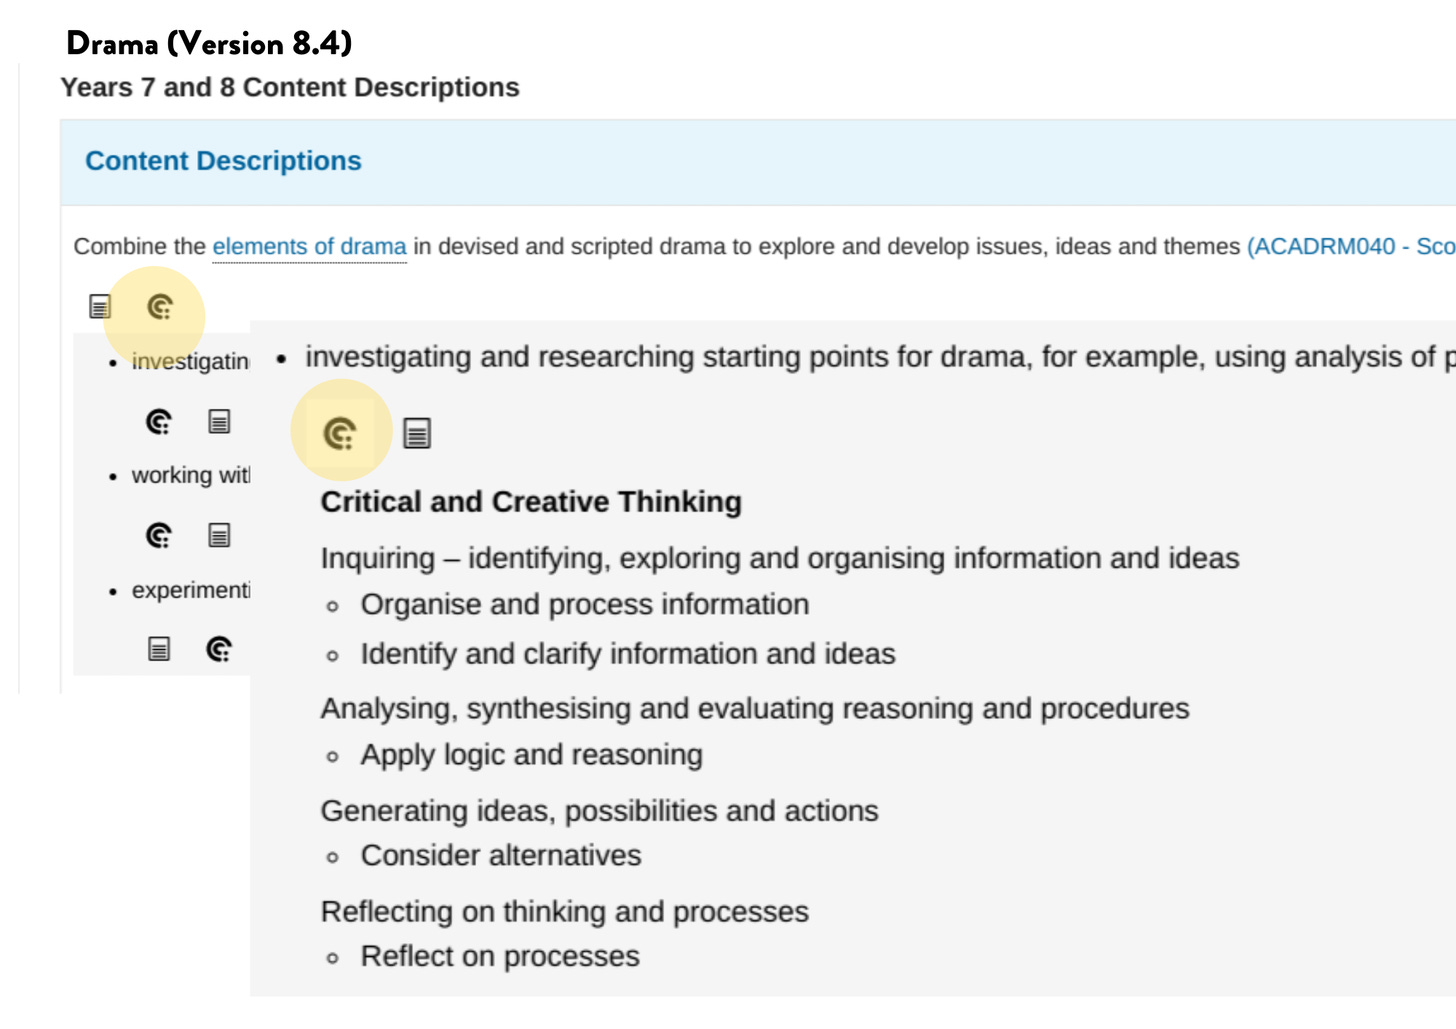1456x1029 pixels.
Task: Select 'Apply logic and reasoning' item
Action: (x=531, y=755)
